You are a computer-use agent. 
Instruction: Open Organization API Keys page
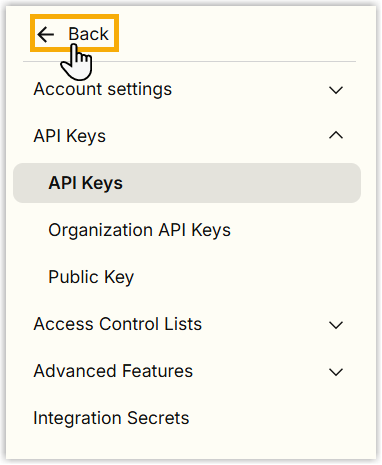click(x=139, y=230)
